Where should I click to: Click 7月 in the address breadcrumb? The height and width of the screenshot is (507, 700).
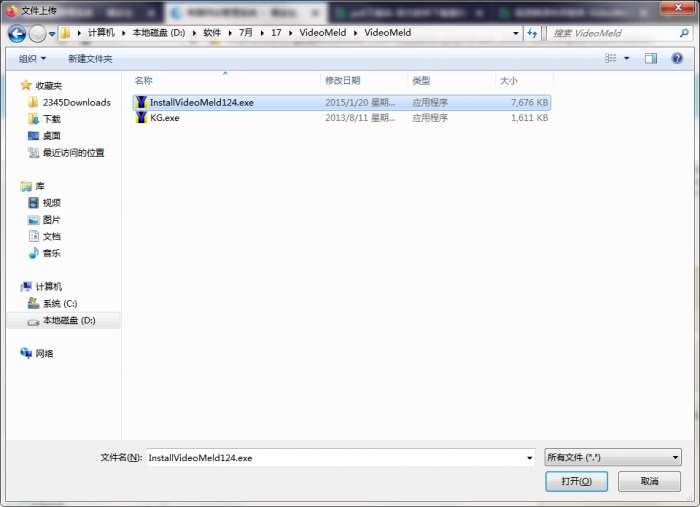(246, 33)
